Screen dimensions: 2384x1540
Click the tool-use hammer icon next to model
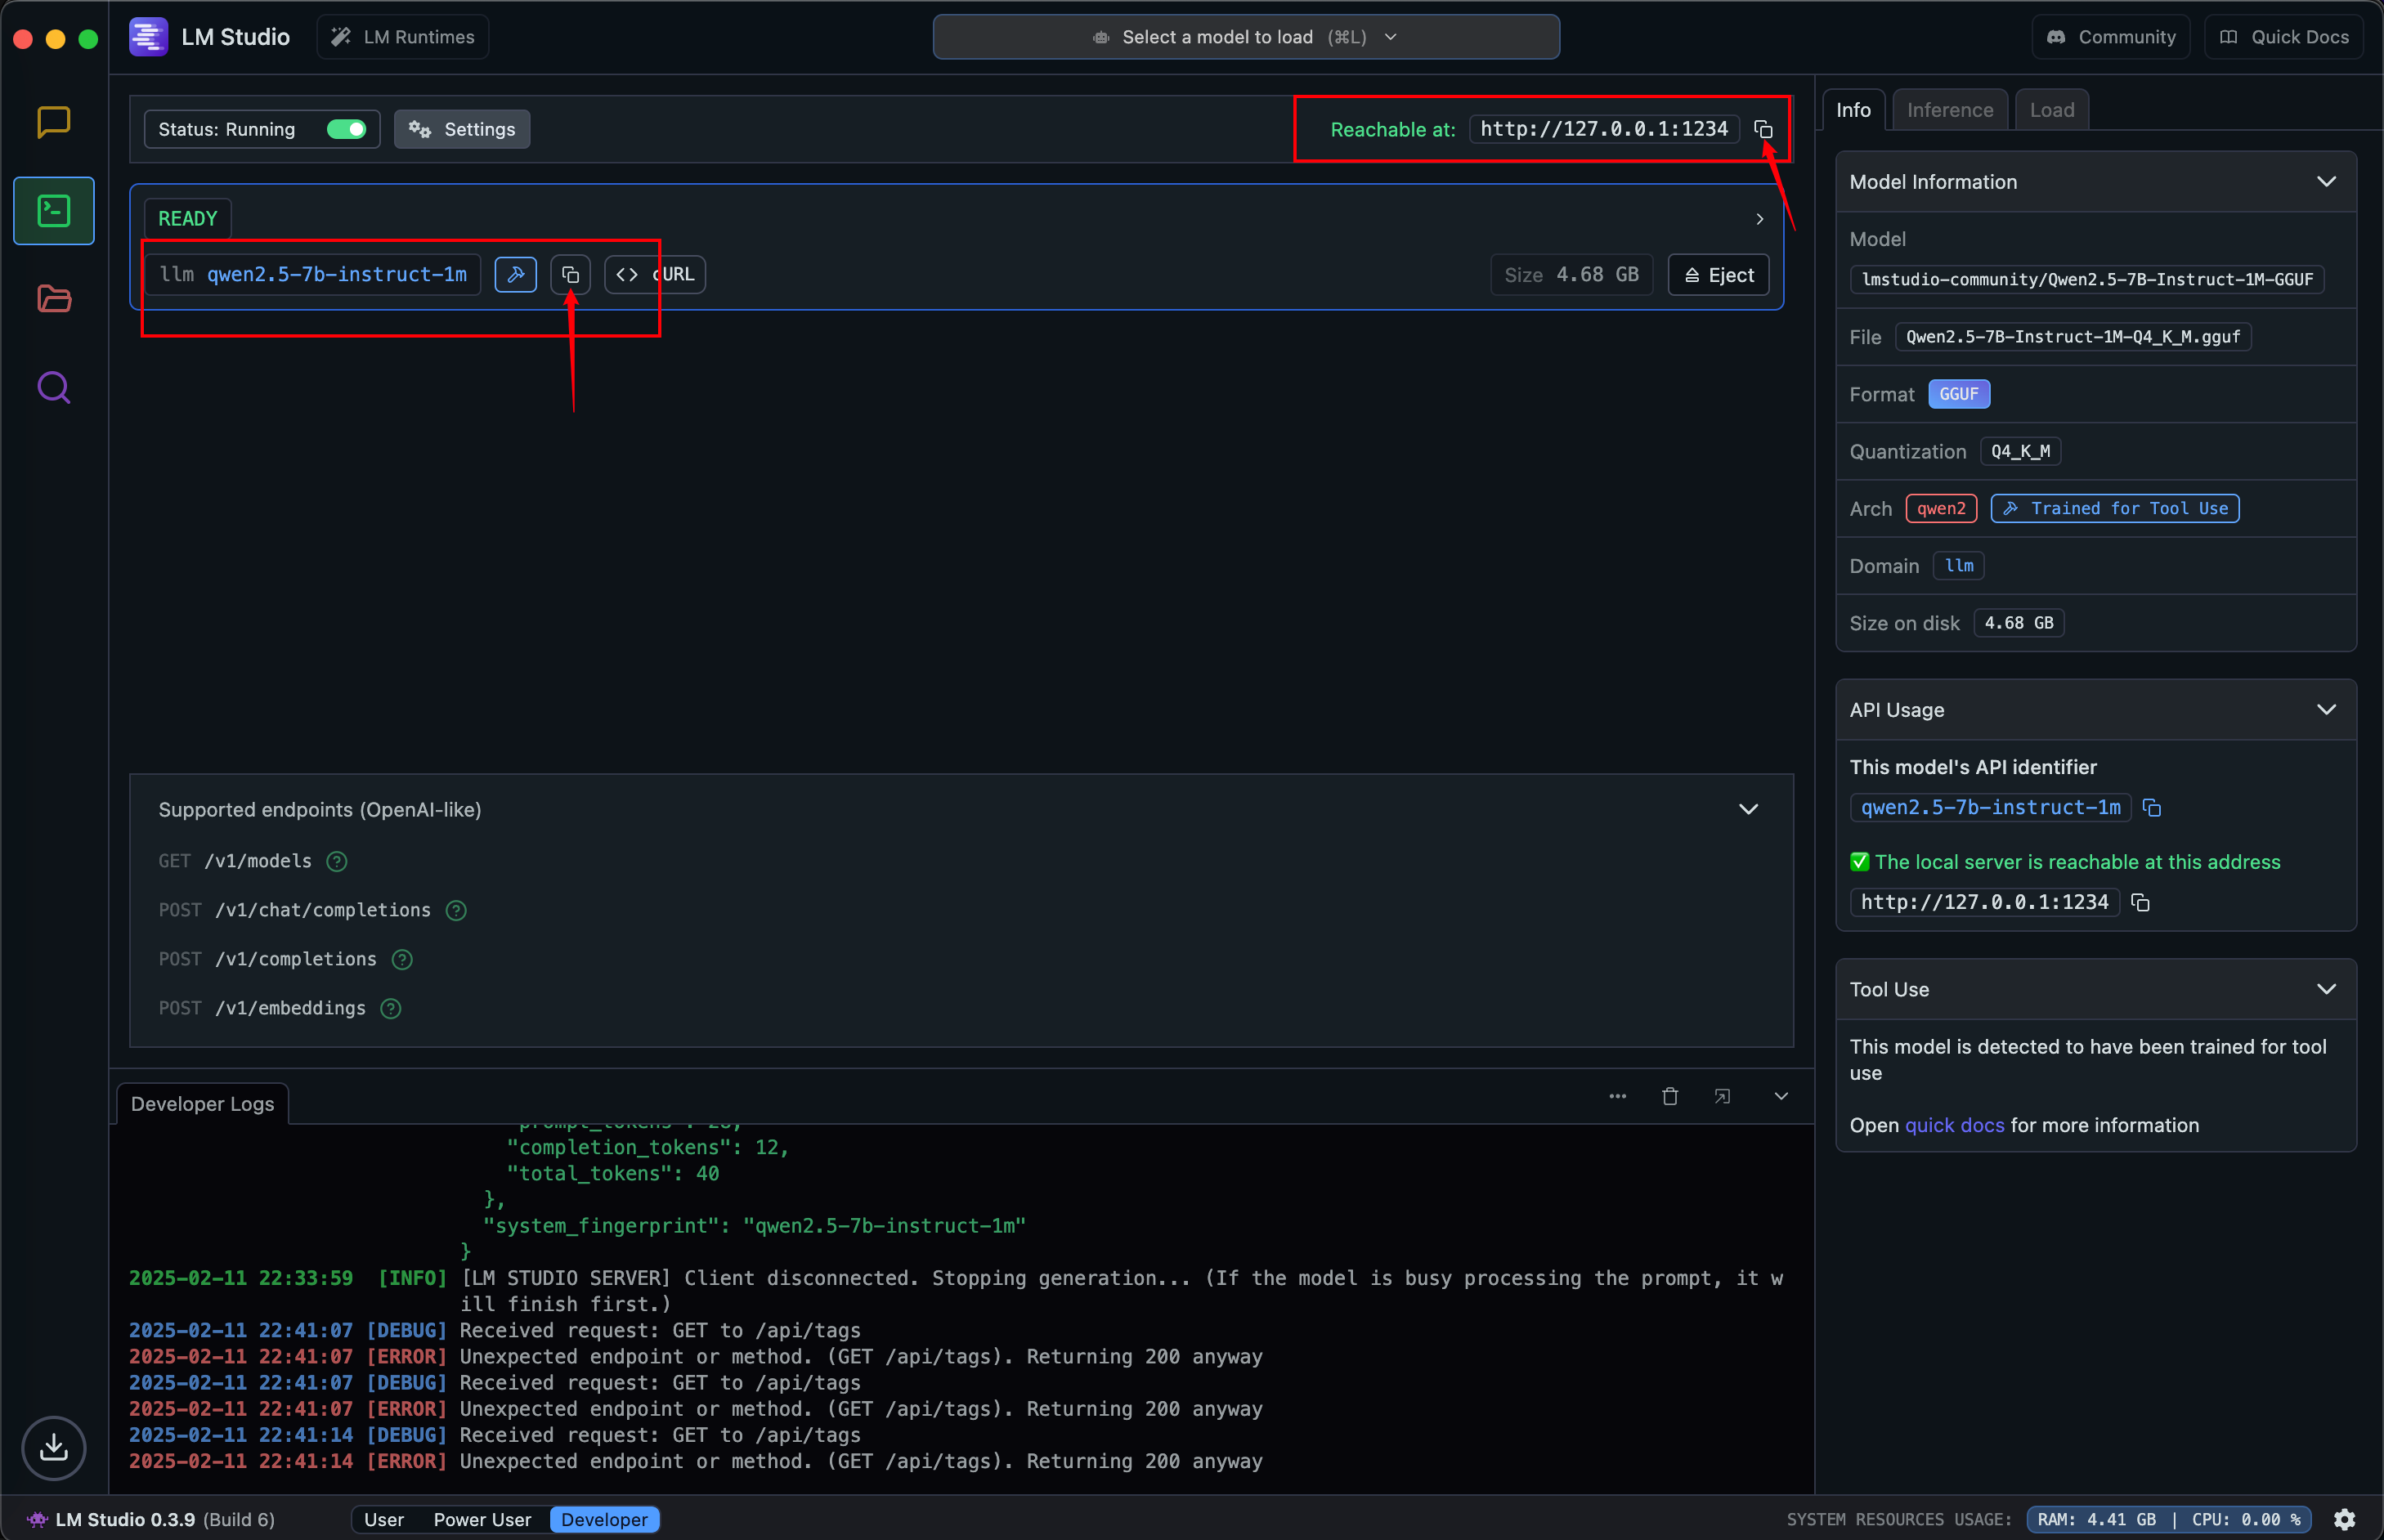pos(515,274)
